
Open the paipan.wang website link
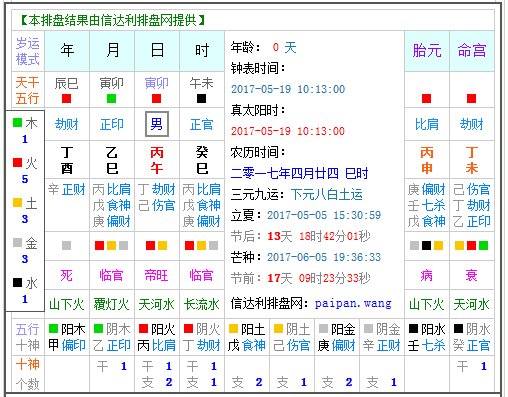[x=353, y=304]
